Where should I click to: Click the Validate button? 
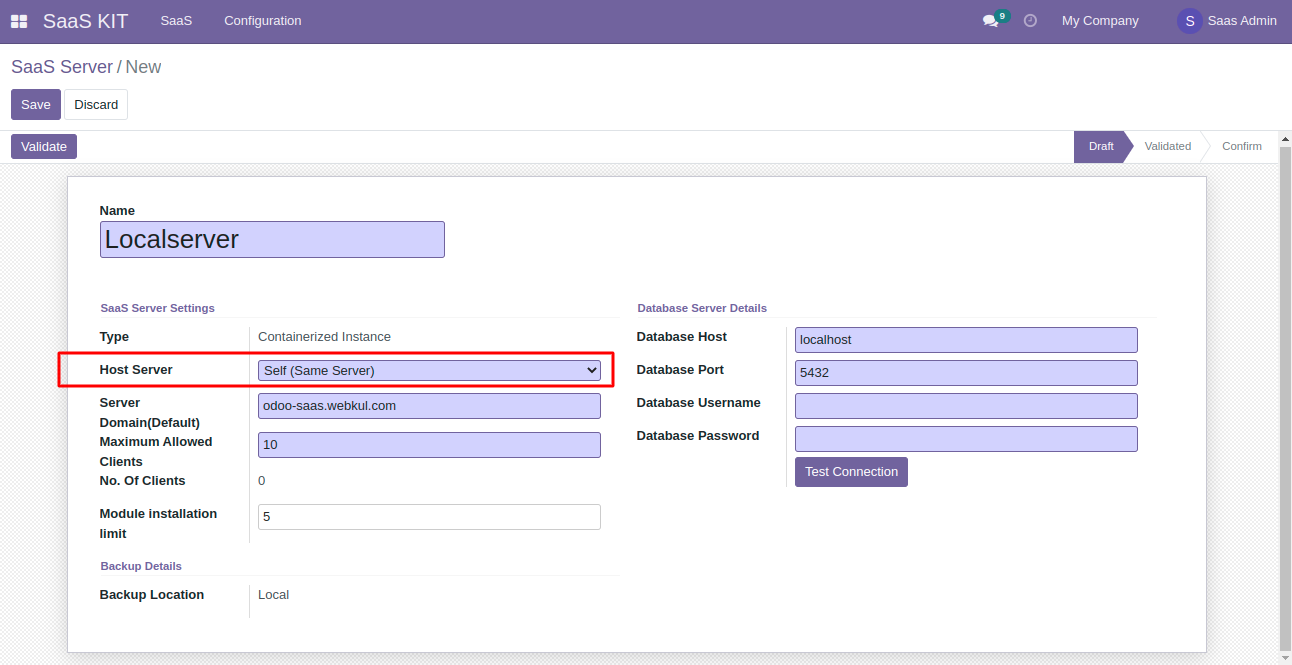44,147
